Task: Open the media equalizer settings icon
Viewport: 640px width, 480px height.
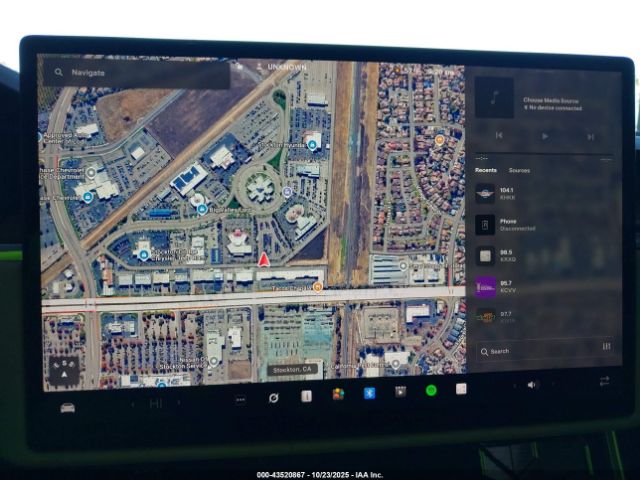Action: (x=606, y=347)
